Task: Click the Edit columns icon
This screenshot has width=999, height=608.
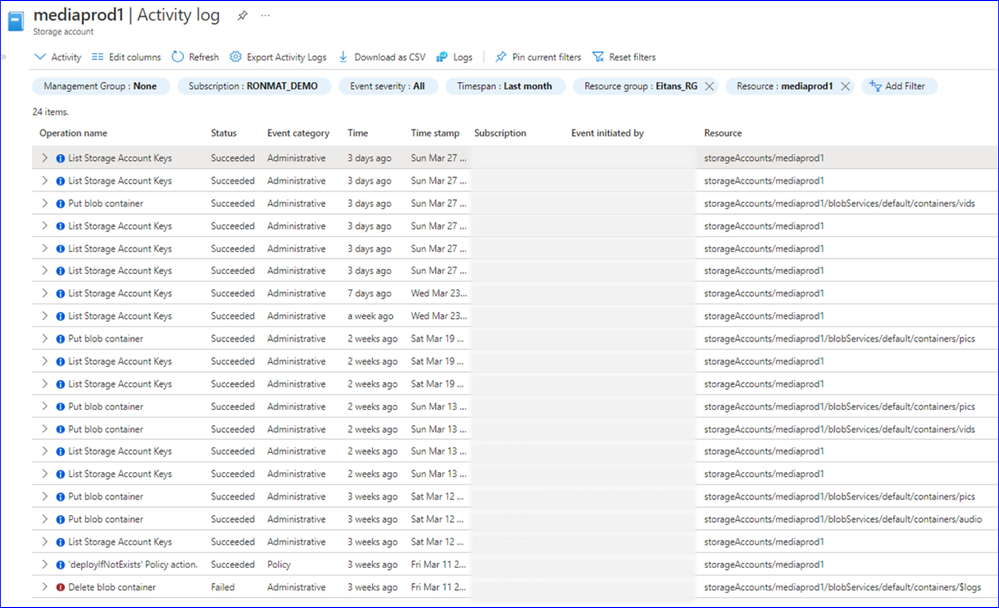Action: 97,57
